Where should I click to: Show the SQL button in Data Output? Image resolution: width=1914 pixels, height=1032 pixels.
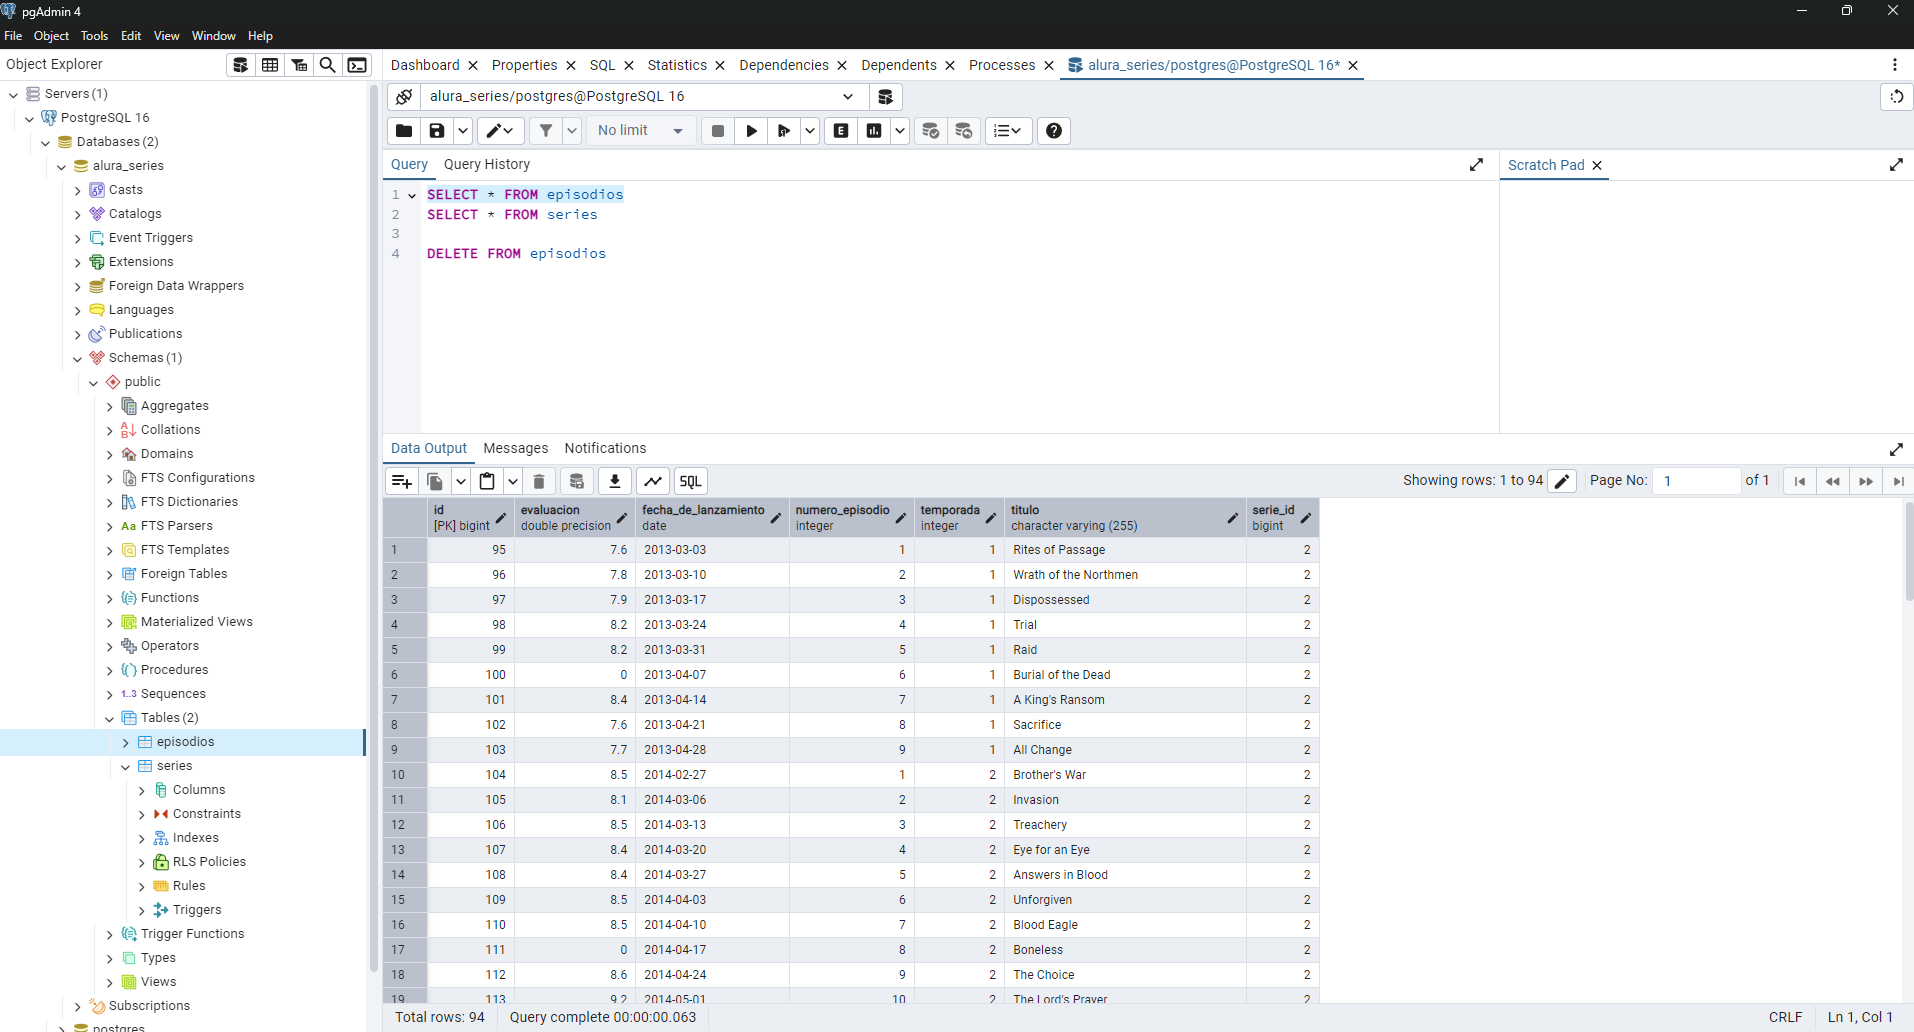[691, 481]
